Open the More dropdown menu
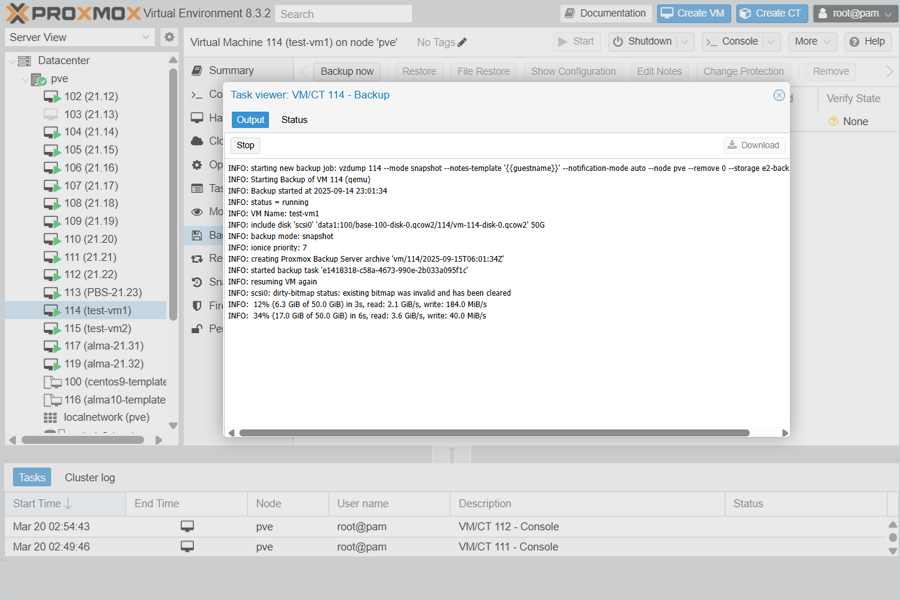 [x=812, y=42]
